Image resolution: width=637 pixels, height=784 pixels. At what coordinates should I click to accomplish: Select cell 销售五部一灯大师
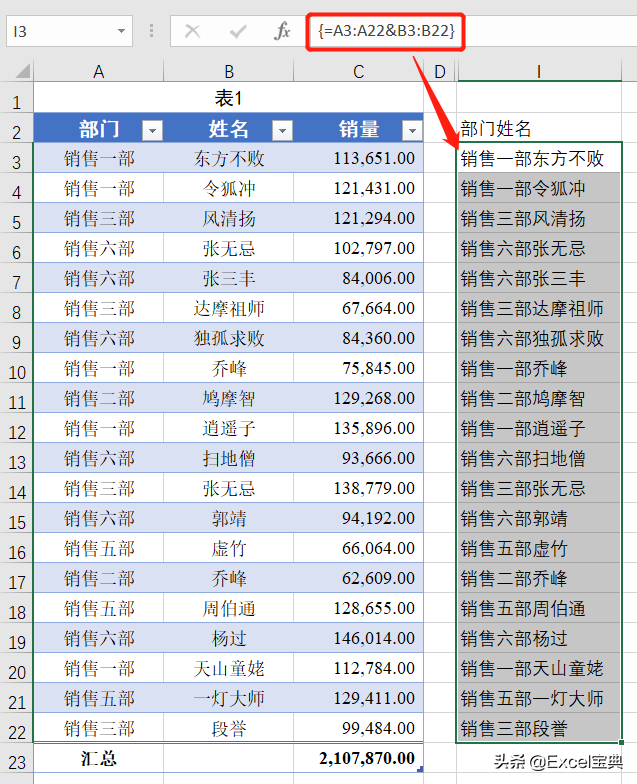tap(539, 698)
